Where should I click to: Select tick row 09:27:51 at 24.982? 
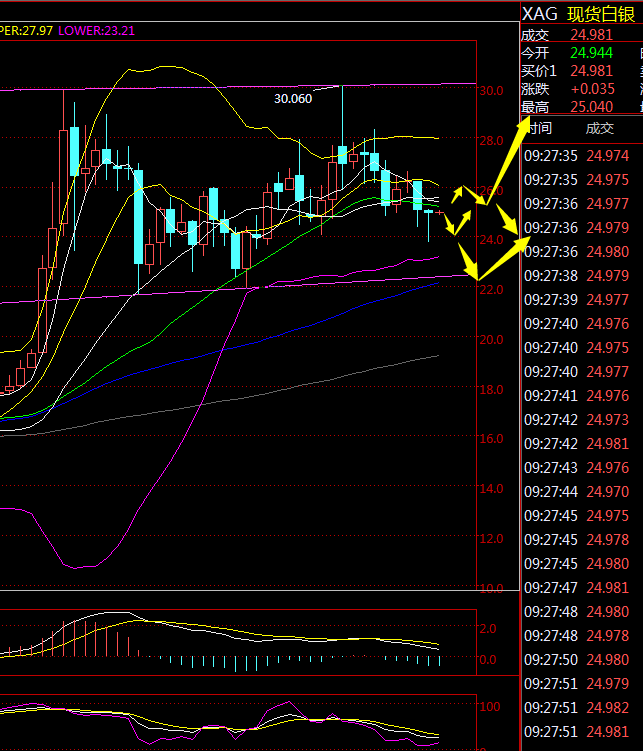click(576, 707)
